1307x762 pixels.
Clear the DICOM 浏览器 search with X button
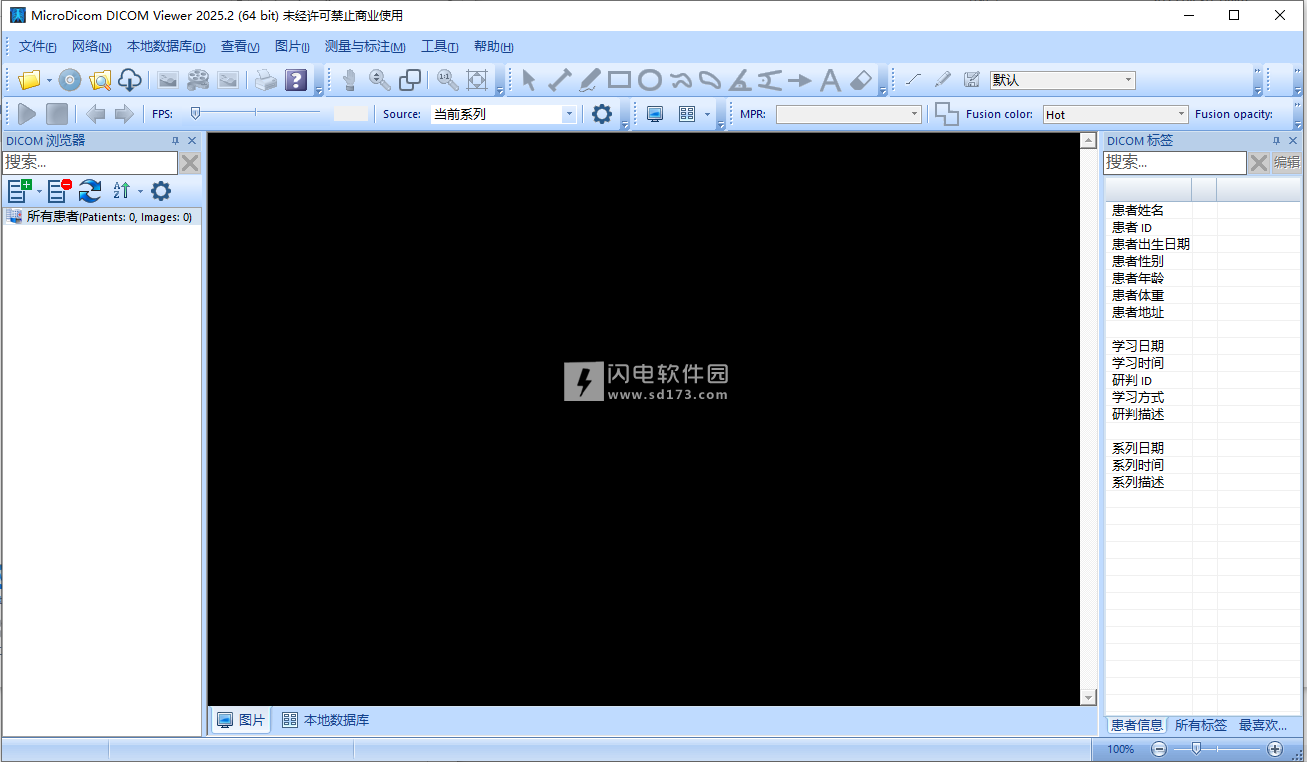click(x=190, y=162)
